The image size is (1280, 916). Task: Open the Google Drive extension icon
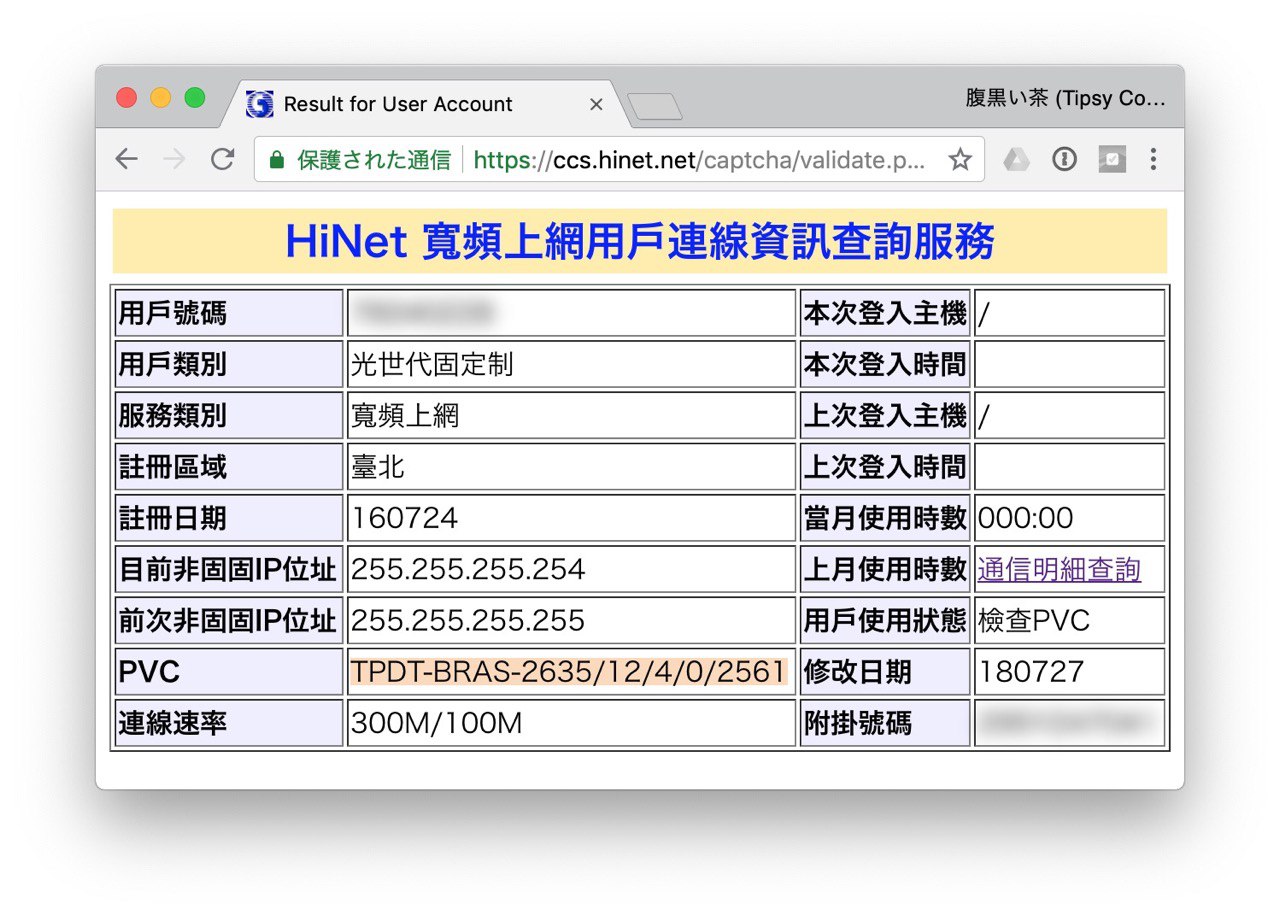pyautogui.click(x=1016, y=159)
